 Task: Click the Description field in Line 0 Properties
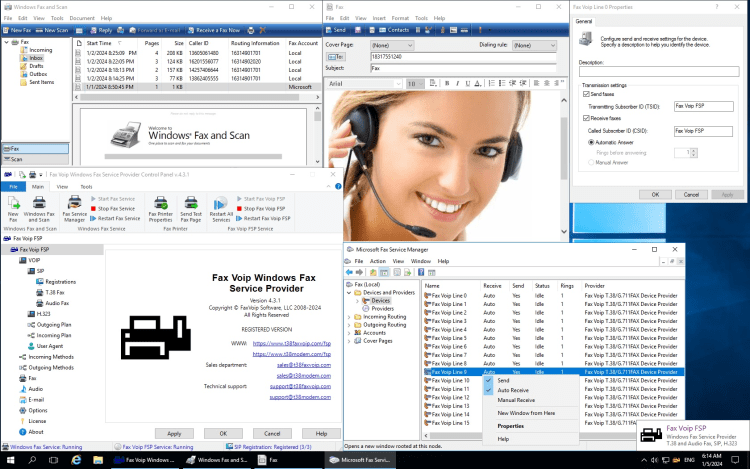tap(659, 72)
